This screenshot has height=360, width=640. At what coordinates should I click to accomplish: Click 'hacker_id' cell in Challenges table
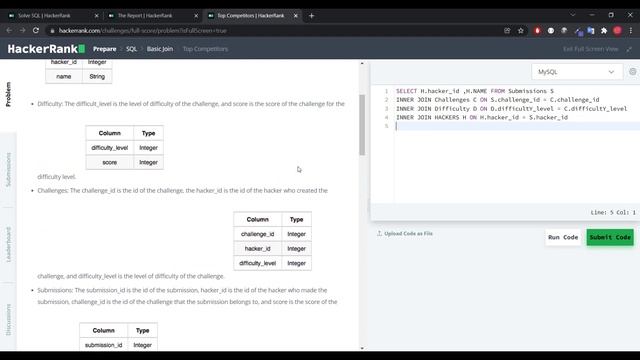pos(258,249)
